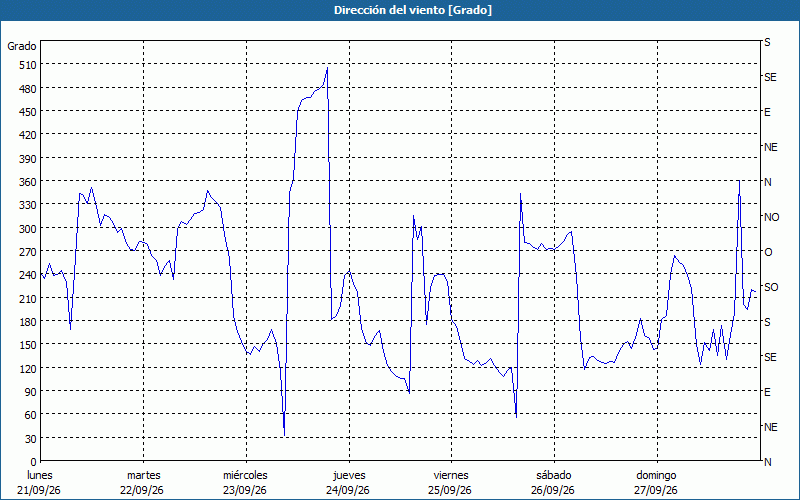Click the date 26/09/26
The width and height of the screenshot is (800, 500).
(553, 490)
